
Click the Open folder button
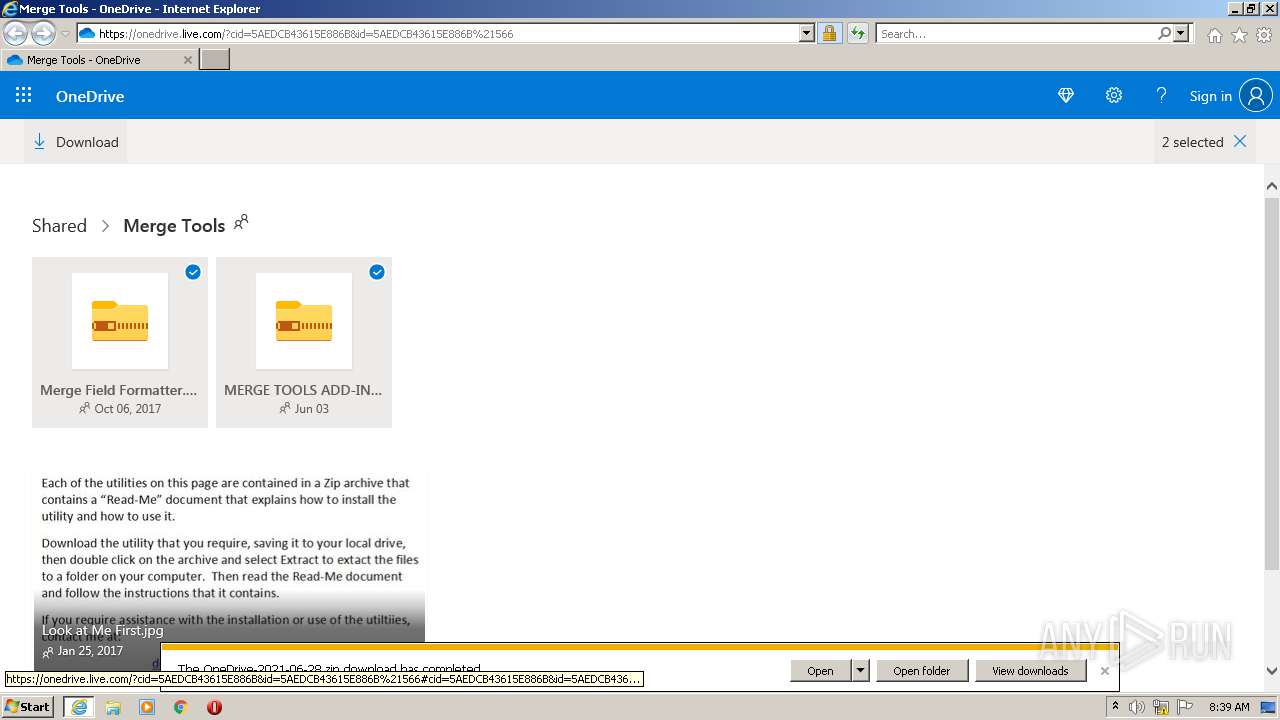point(922,671)
